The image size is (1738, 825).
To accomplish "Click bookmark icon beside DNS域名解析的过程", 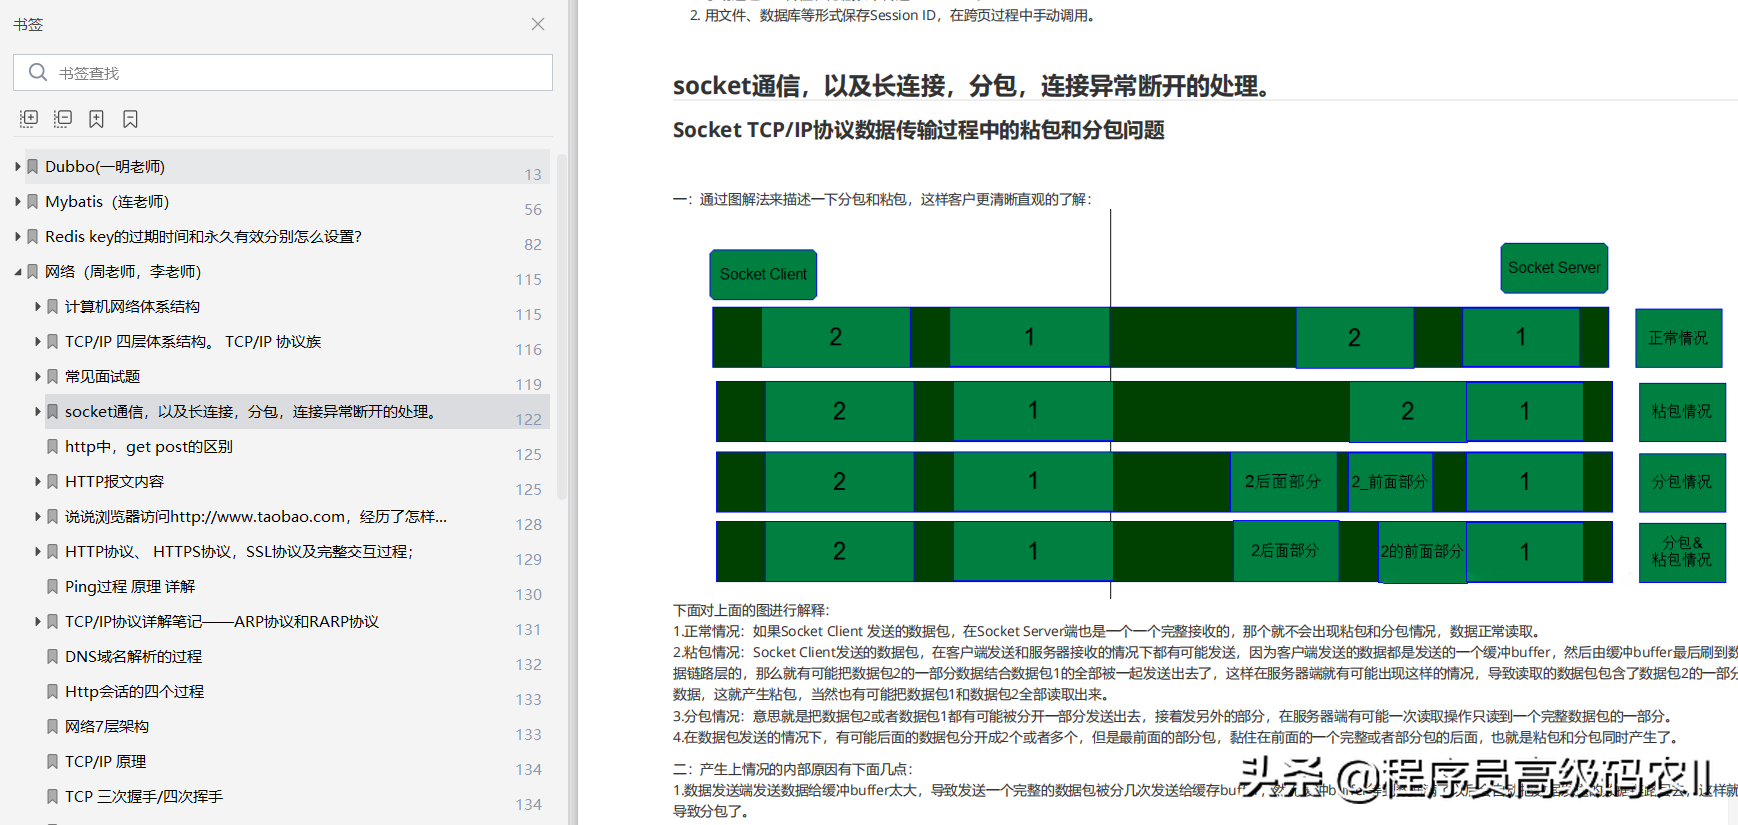I will (53, 656).
